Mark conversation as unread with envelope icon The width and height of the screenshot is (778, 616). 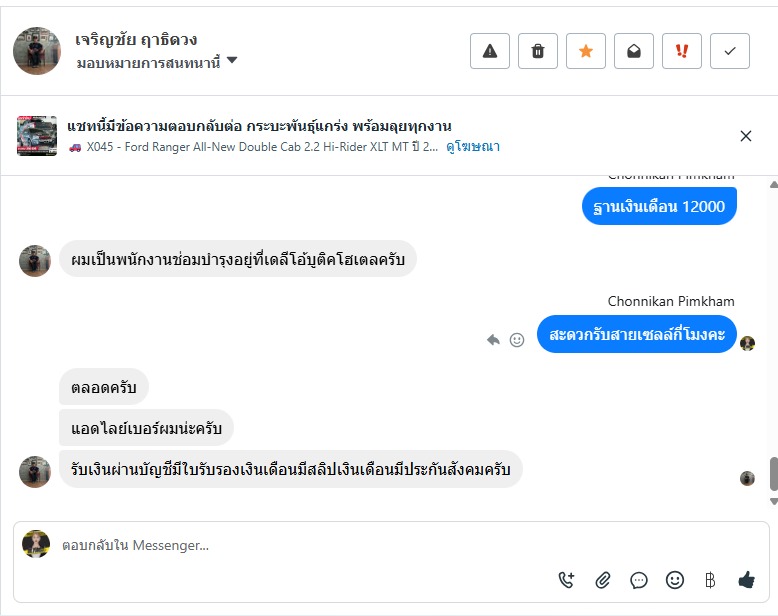[x=634, y=51]
